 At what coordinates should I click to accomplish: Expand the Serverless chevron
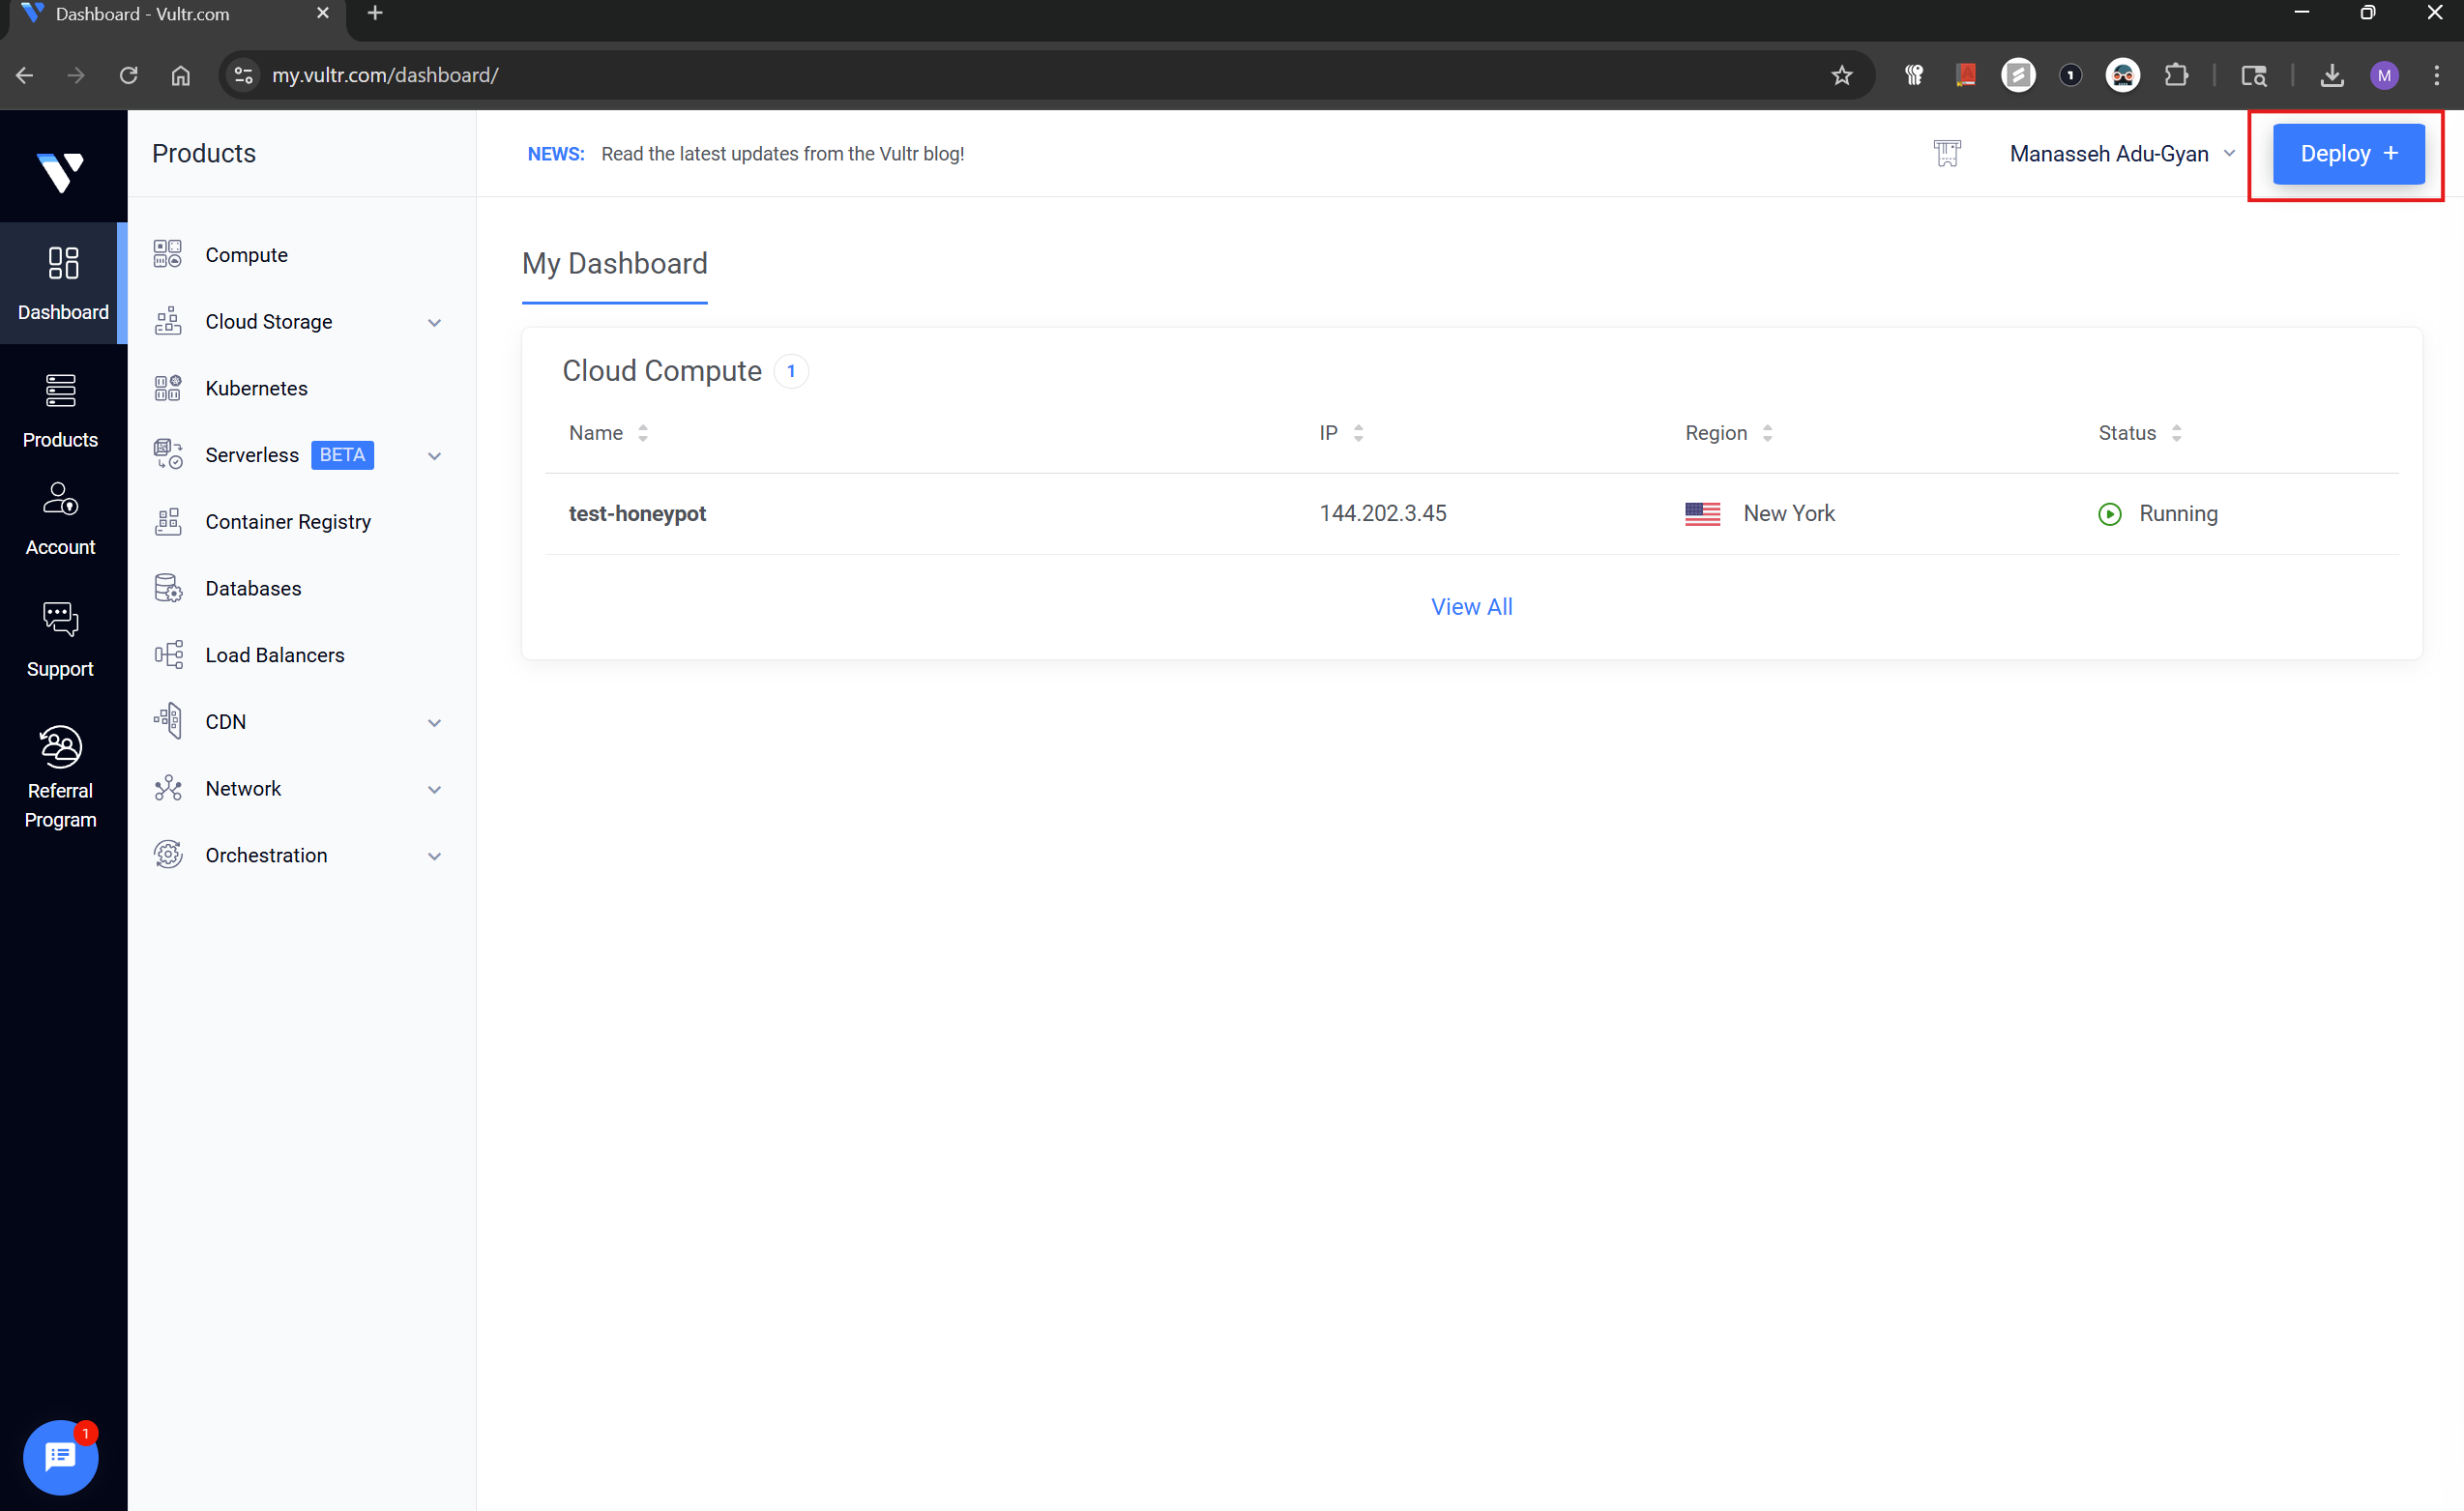click(x=434, y=456)
